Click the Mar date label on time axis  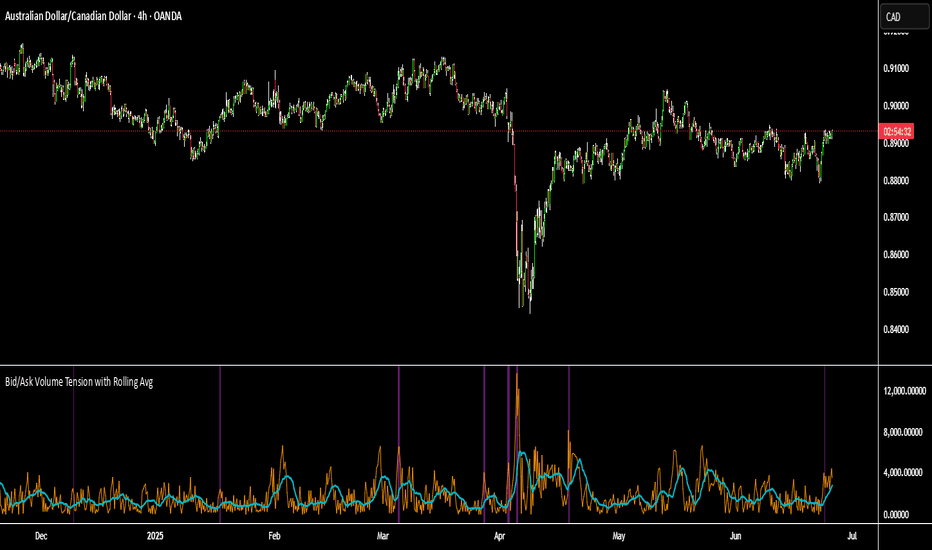[383, 536]
